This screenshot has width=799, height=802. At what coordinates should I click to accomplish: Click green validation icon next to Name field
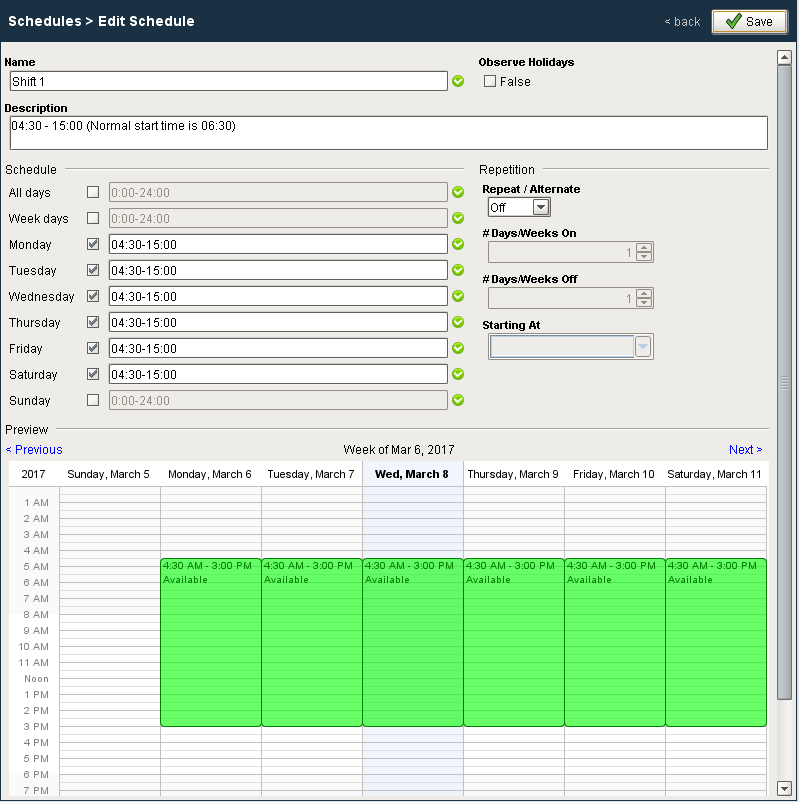pos(458,81)
